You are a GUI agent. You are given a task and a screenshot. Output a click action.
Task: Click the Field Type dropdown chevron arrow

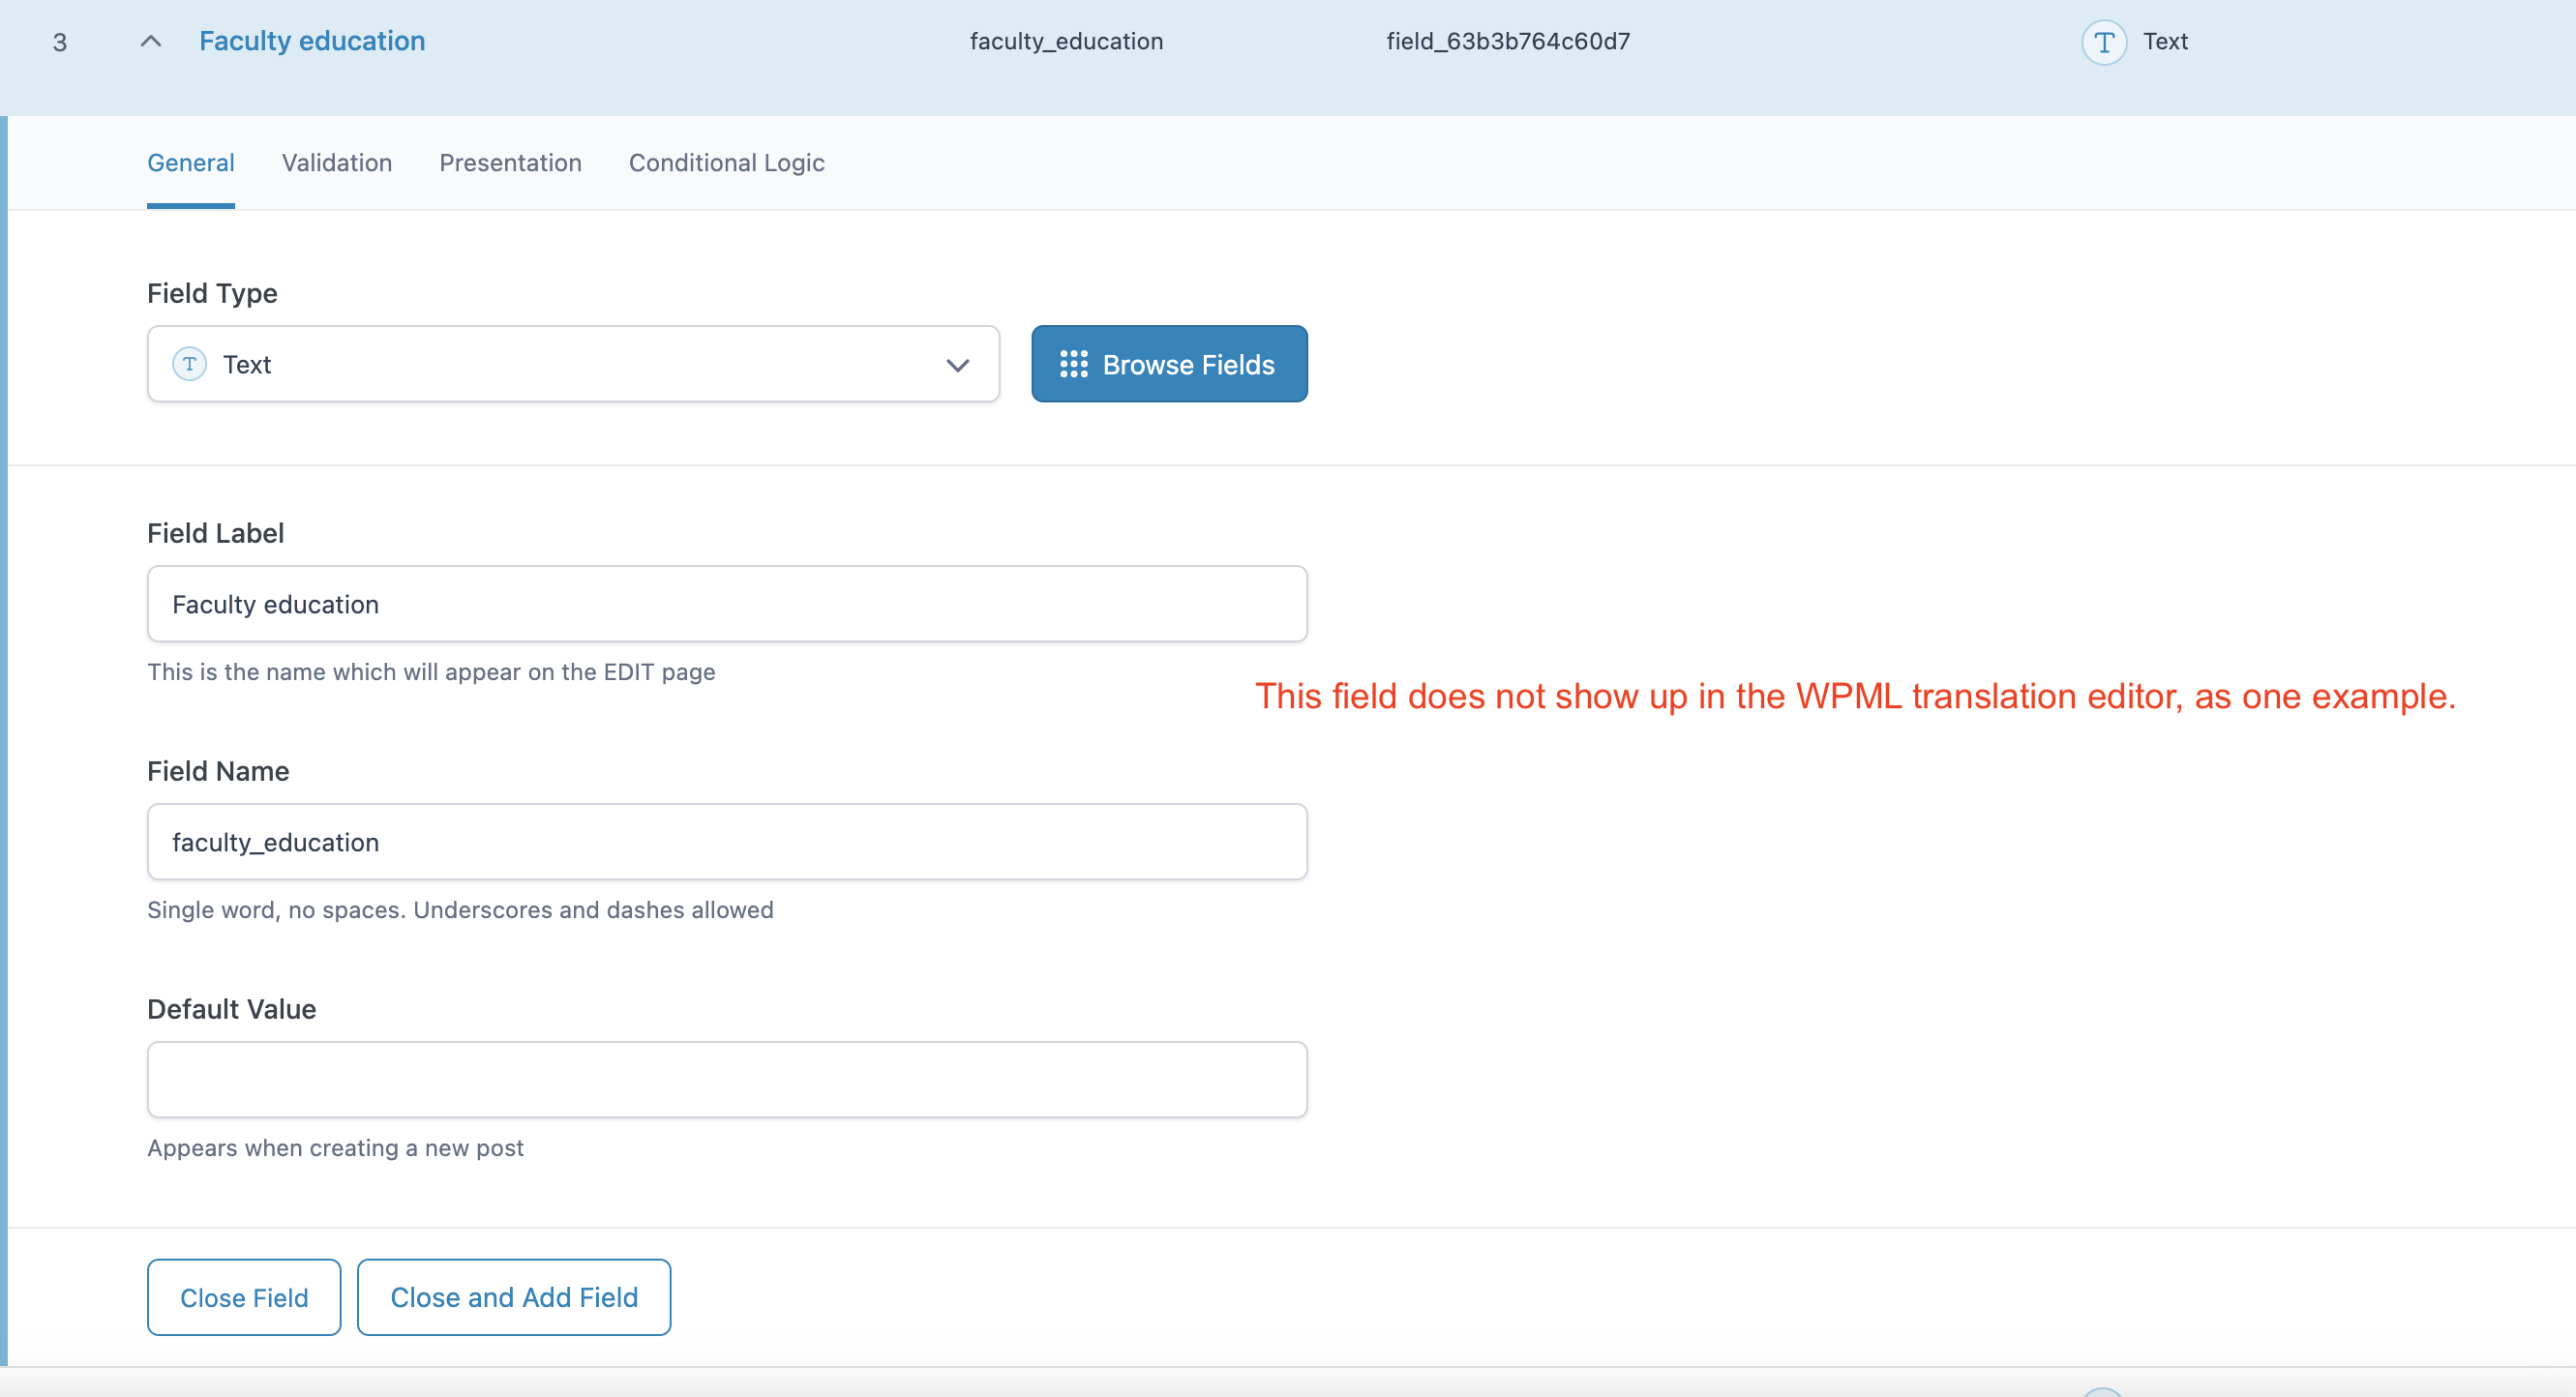coord(957,365)
